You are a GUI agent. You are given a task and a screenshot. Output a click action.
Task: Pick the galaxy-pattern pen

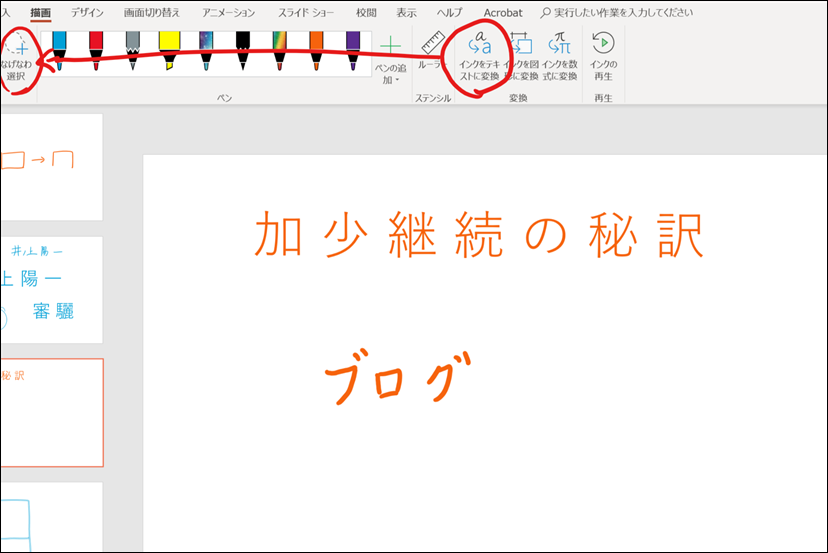pos(206,51)
